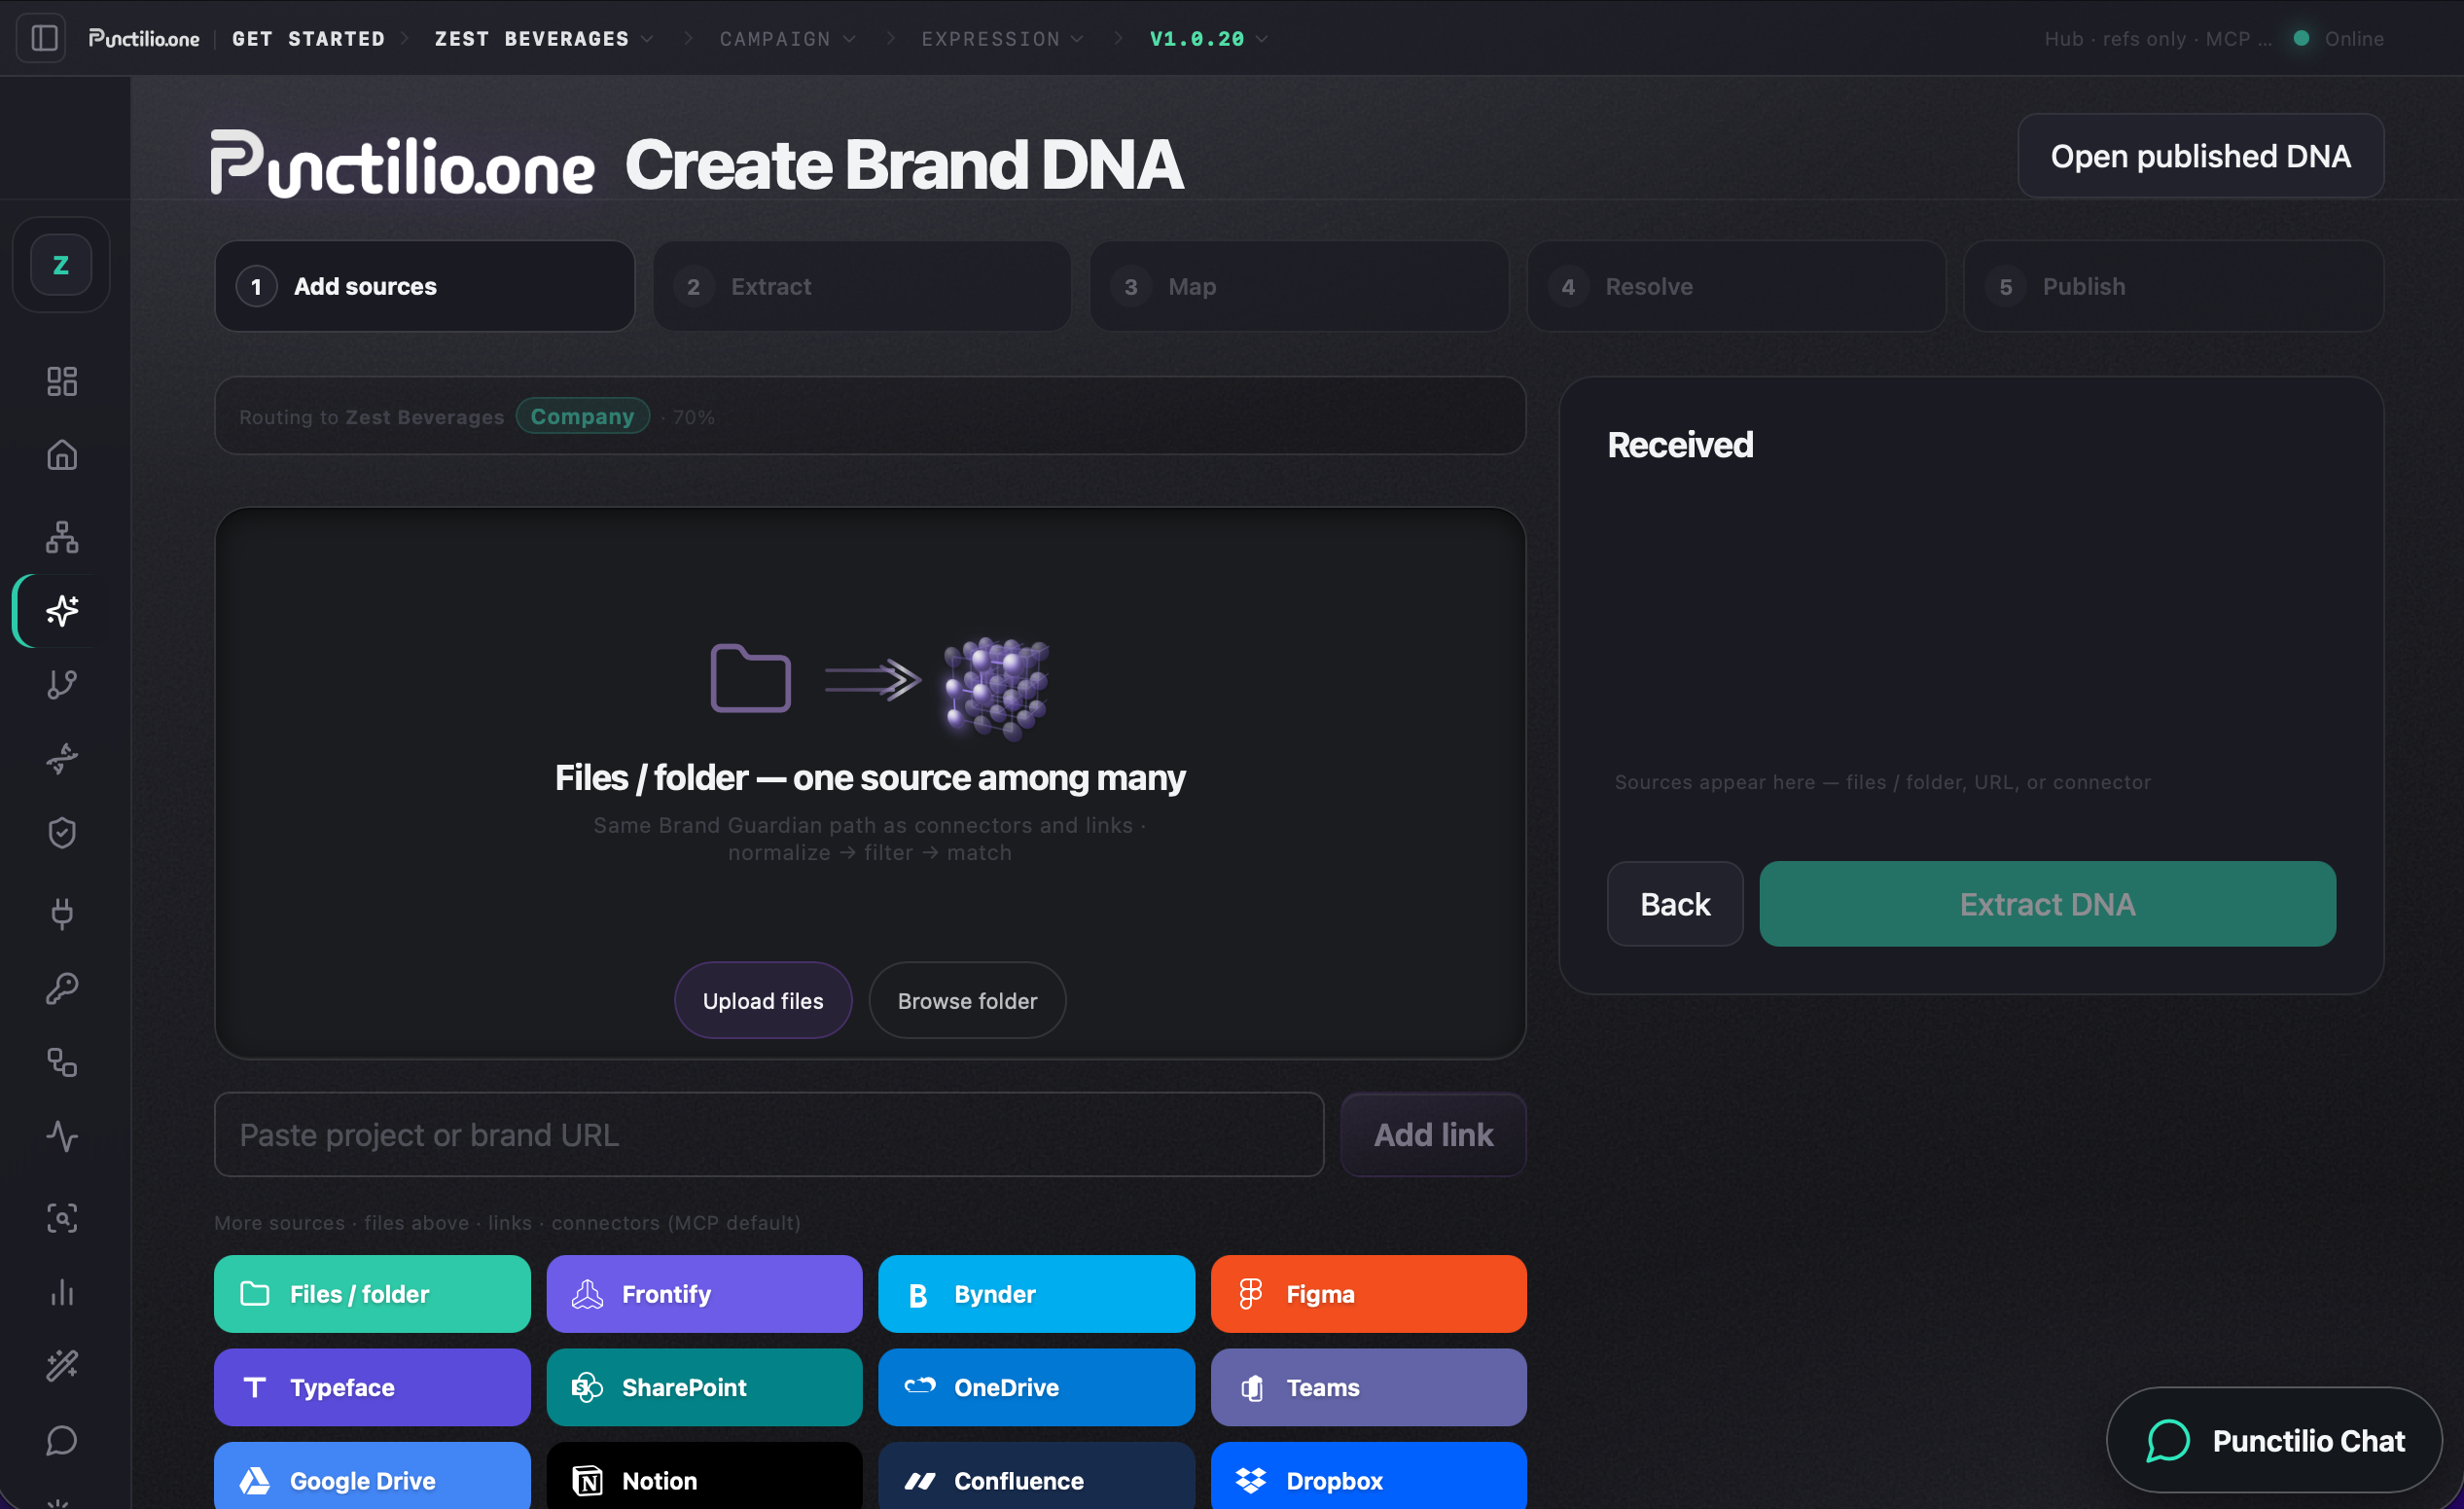Select step 1 Add sources
Viewport: 2464px width, 1509px height.
425,286
